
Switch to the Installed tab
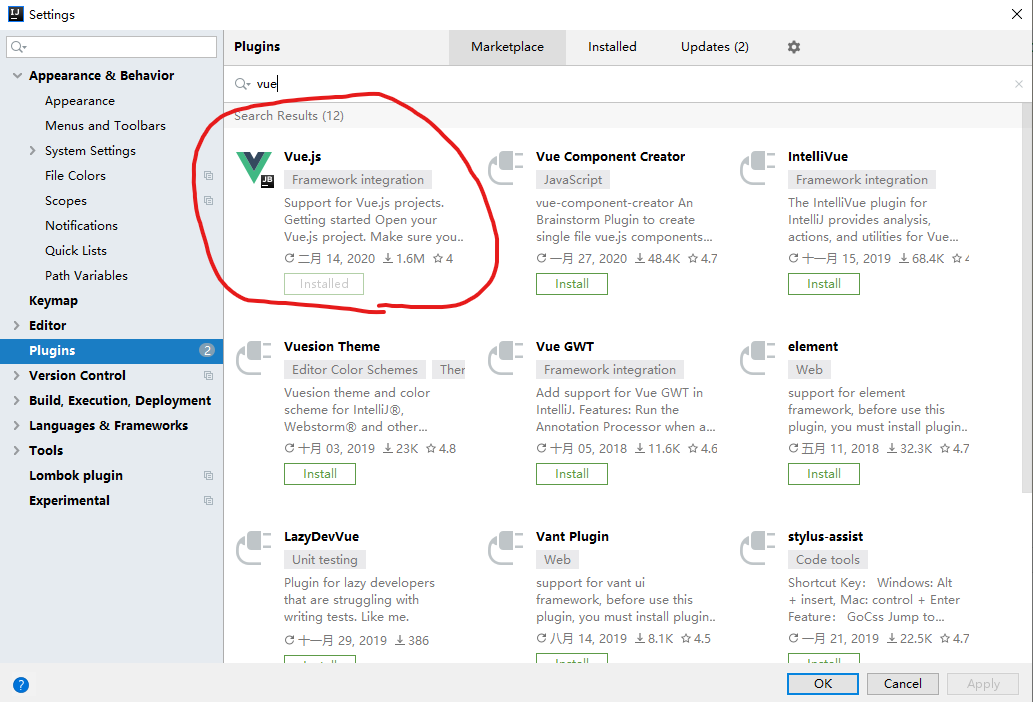(x=612, y=47)
